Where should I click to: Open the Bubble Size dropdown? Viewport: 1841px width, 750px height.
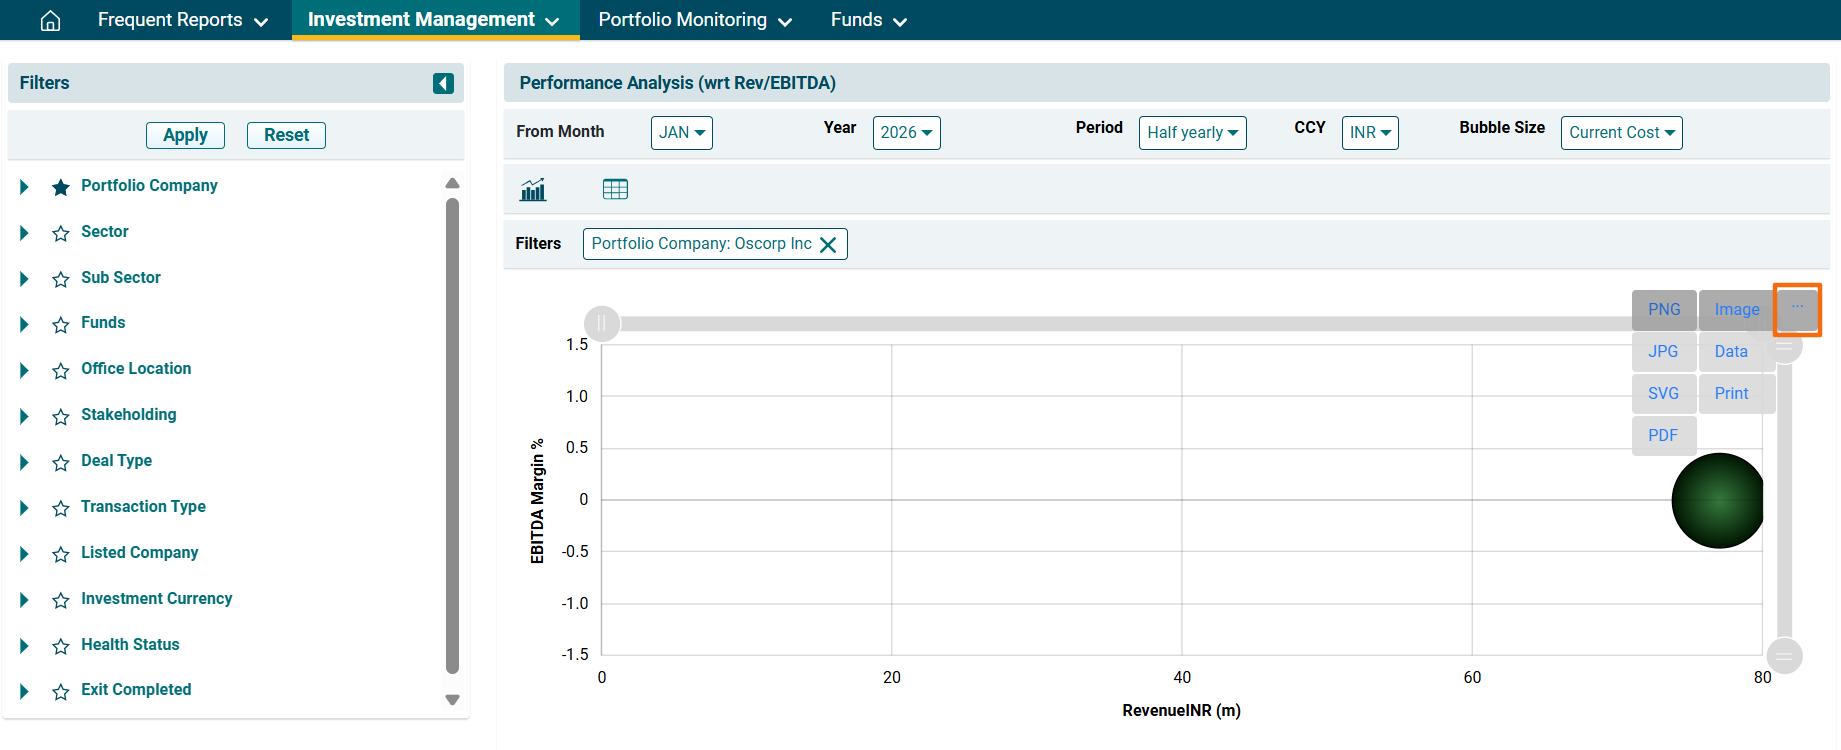pos(1621,132)
